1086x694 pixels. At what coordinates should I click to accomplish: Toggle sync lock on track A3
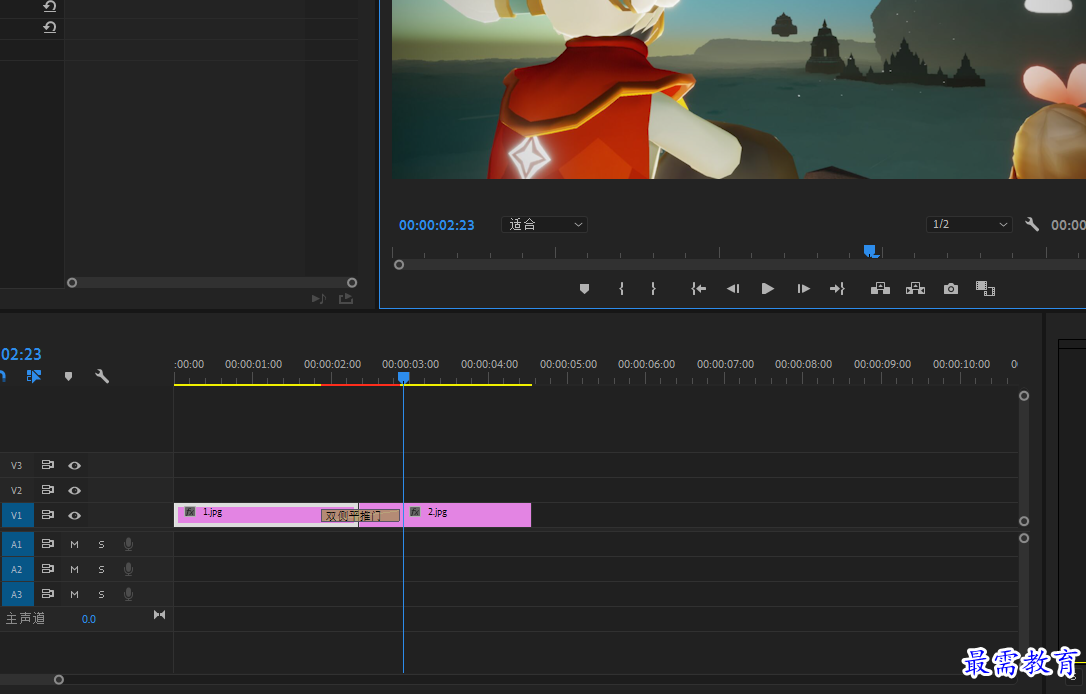tap(47, 594)
